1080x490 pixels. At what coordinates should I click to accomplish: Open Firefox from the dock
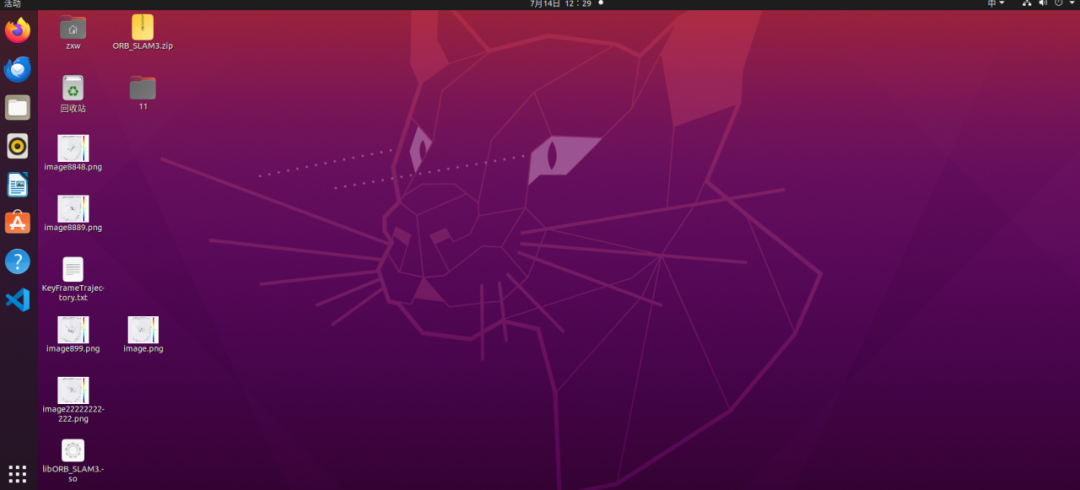point(18,31)
